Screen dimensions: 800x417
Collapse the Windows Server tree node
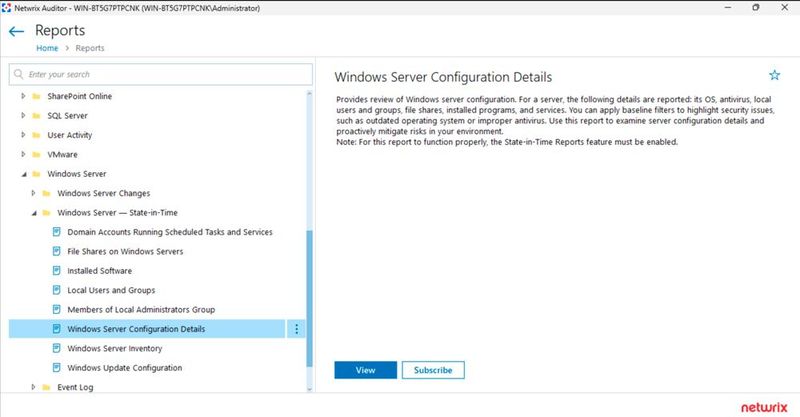pyautogui.click(x=23, y=175)
